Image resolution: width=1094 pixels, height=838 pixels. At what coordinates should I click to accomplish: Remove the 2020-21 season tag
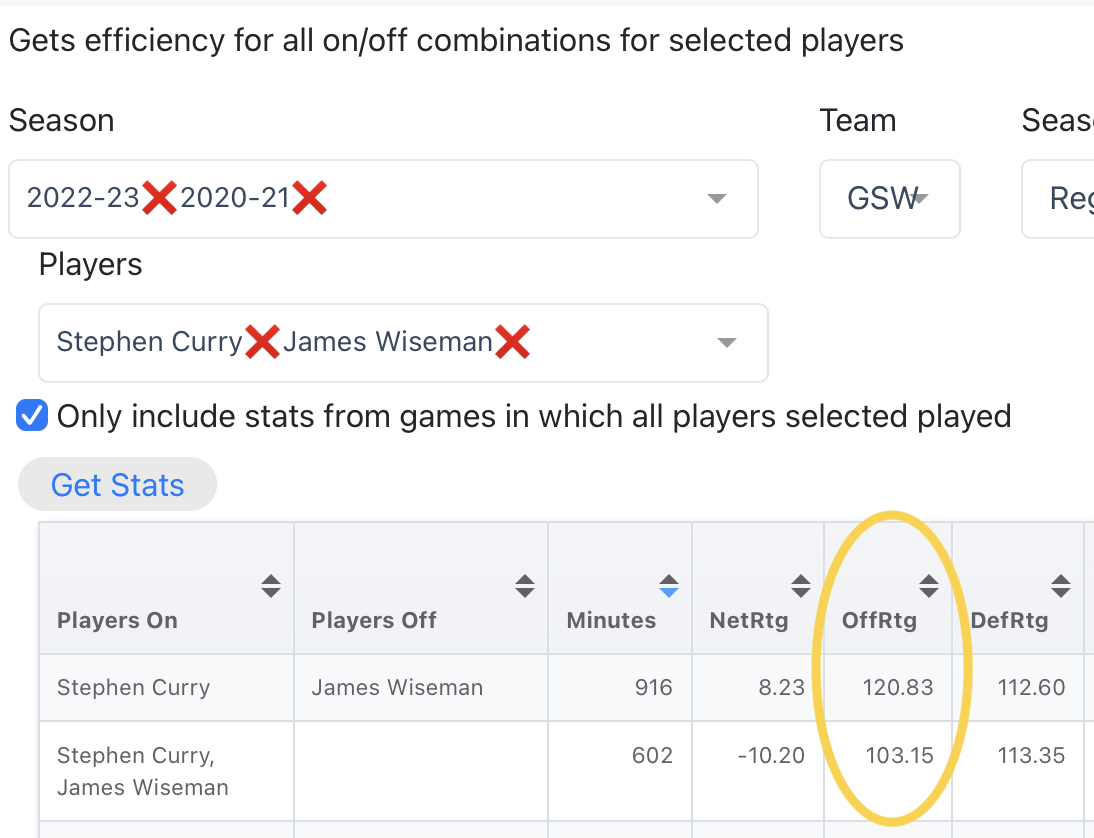pos(309,198)
